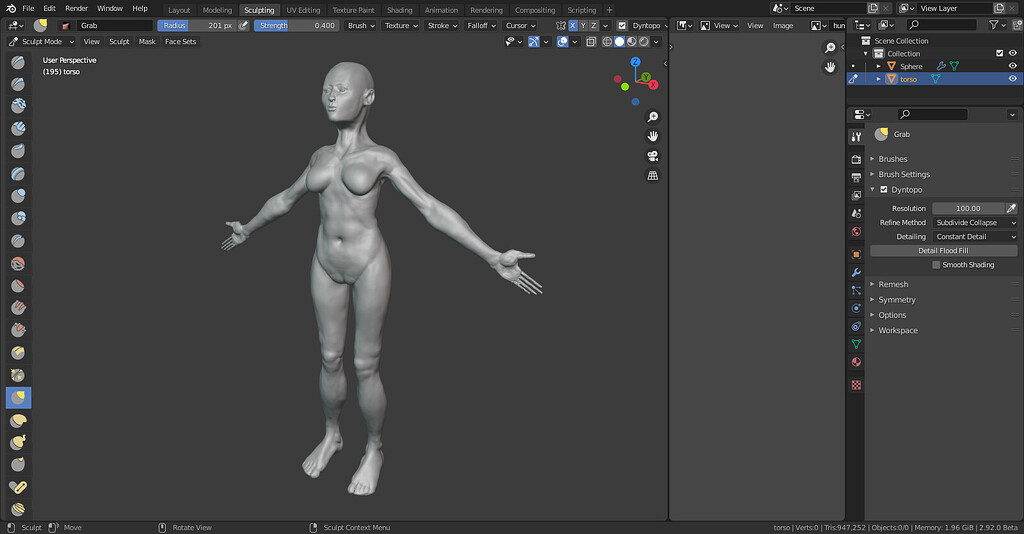Adjust the brush Radius slider
1024x534 pixels.
(197, 25)
